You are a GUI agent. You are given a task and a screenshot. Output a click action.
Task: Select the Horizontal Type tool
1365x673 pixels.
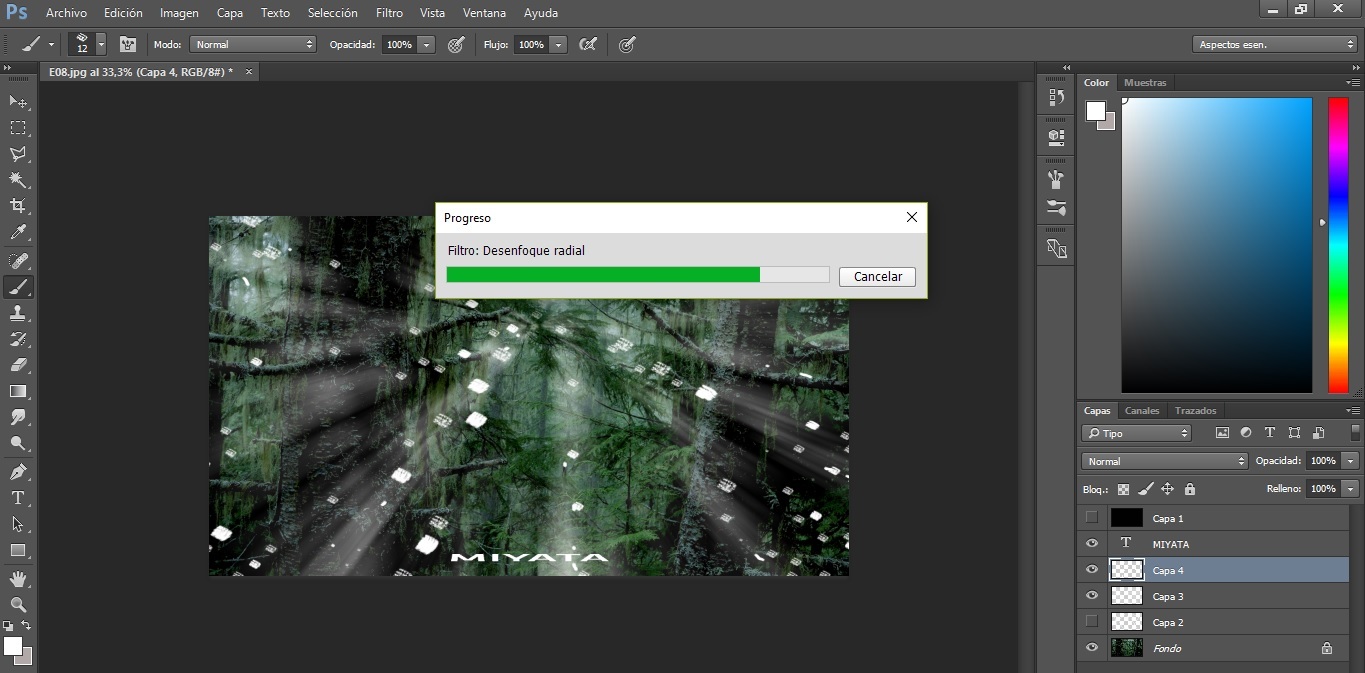tap(18, 498)
